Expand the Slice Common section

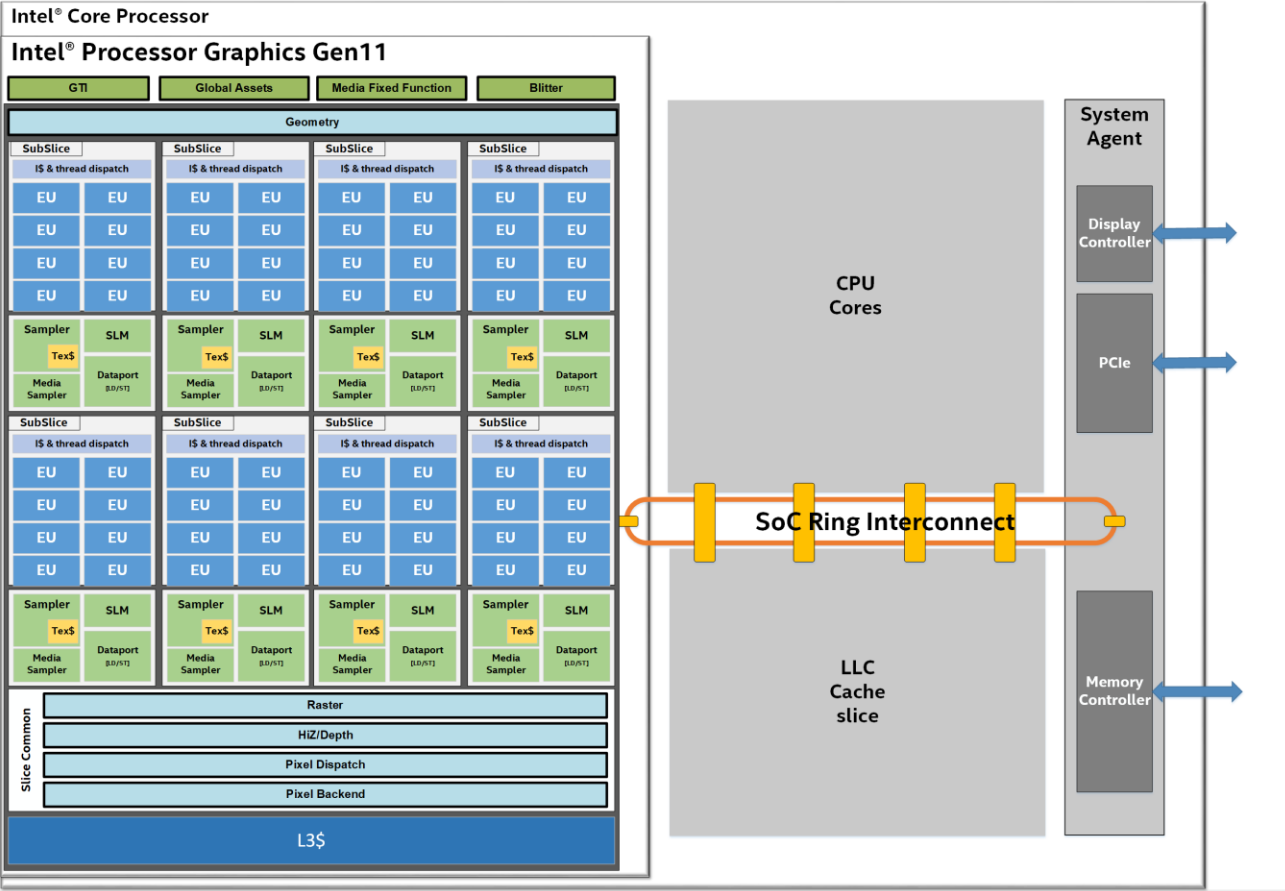25,749
